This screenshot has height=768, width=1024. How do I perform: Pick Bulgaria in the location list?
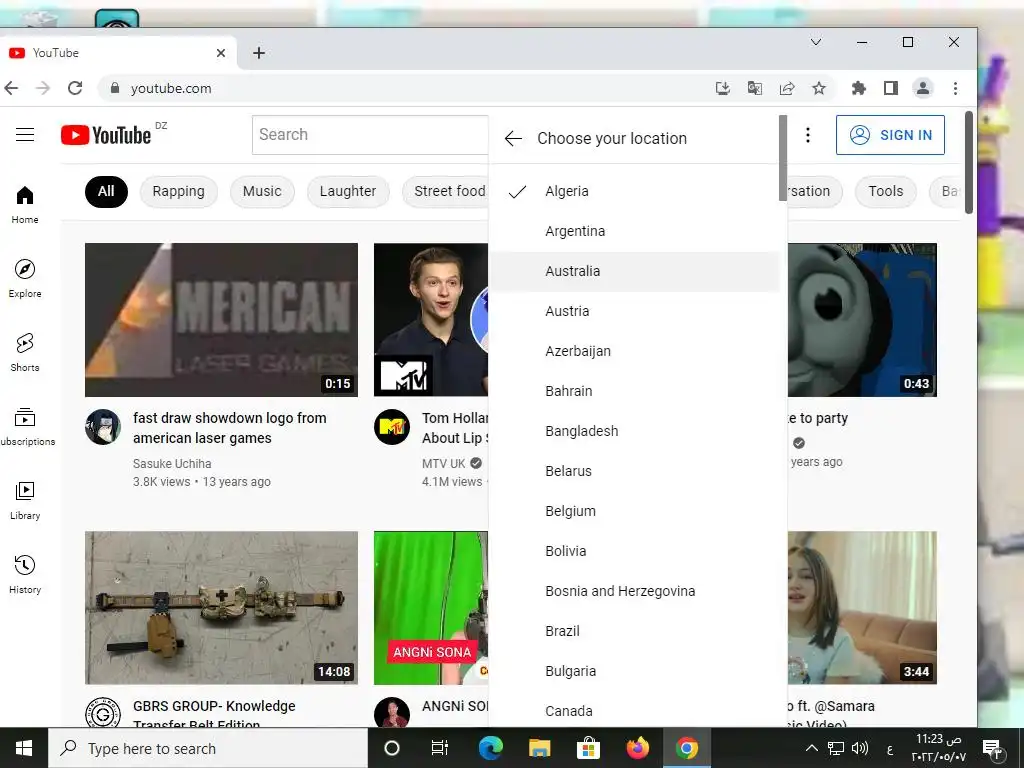(x=634, y=671)
